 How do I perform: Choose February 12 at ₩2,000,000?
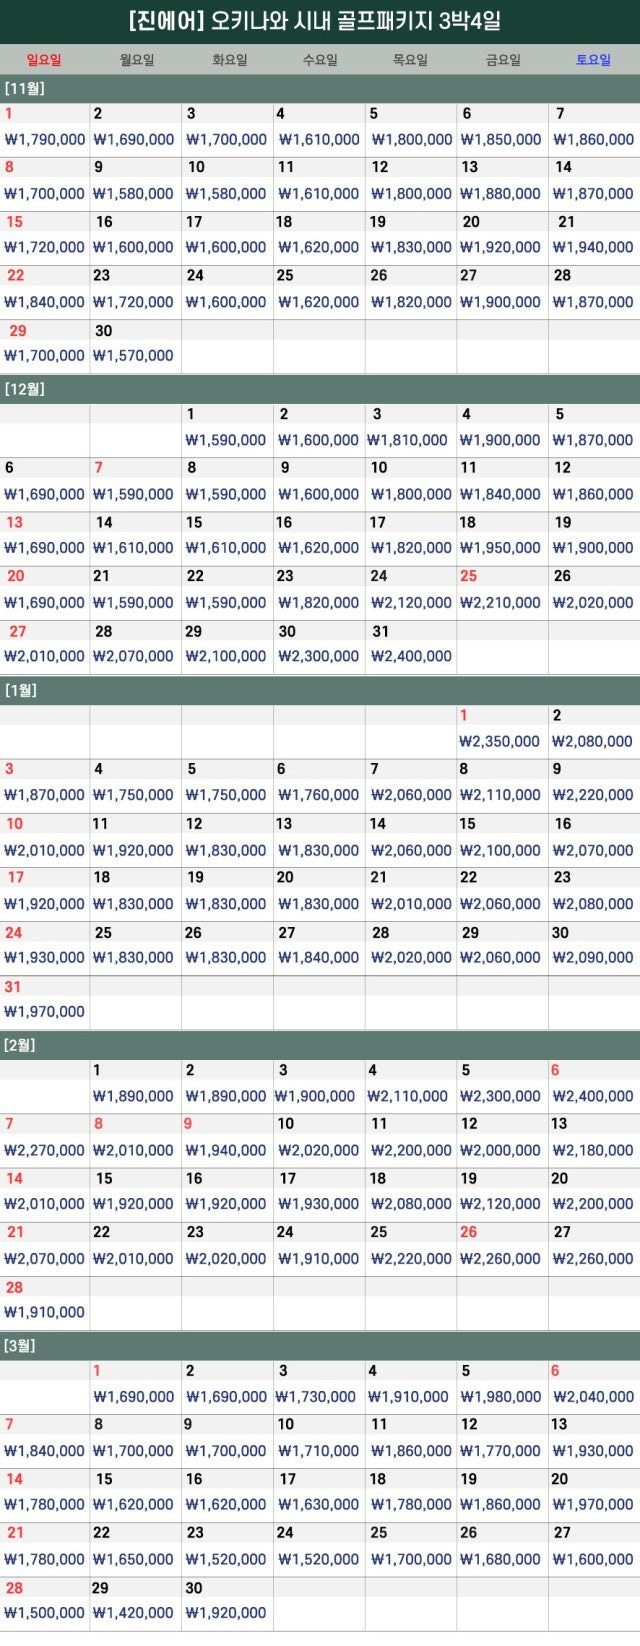click(x=502, y=1140)
